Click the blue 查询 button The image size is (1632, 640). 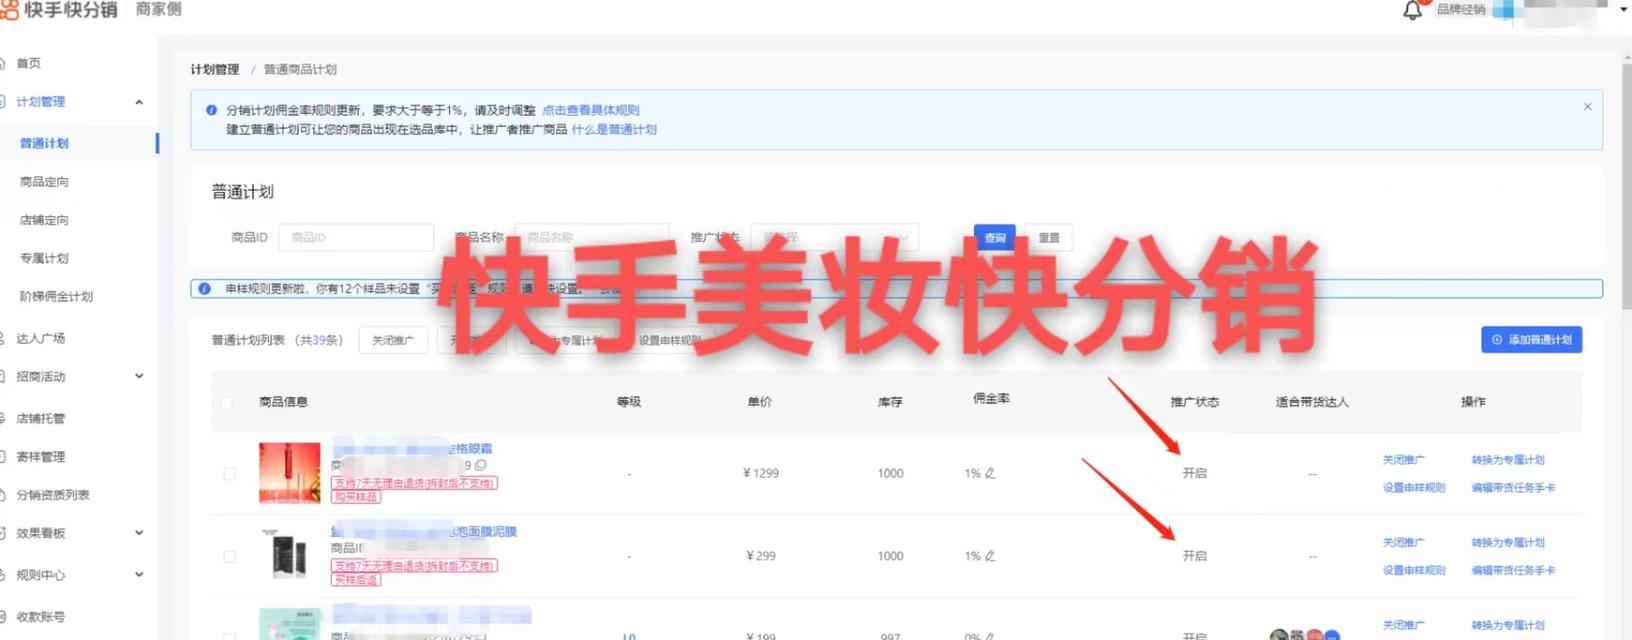coord(995,237)
